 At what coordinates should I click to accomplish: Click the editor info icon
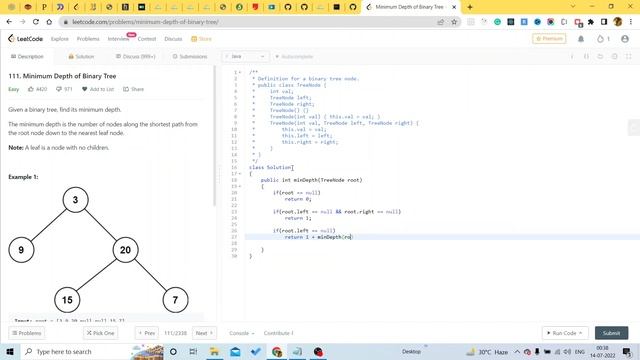click(x=572, y=56)
